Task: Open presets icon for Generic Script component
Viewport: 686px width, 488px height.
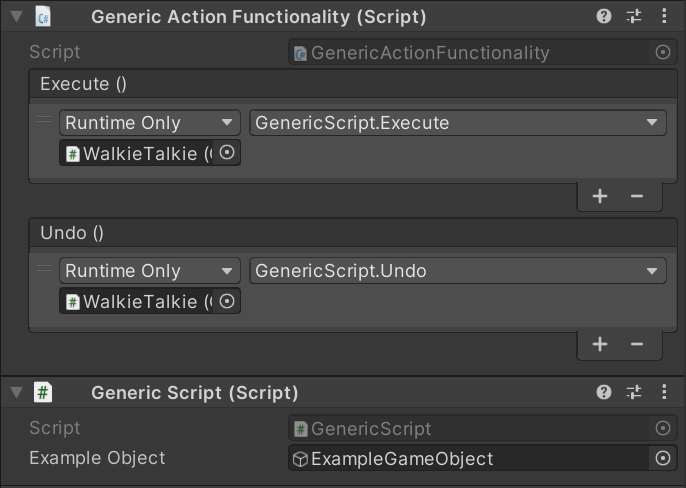Action: (x=634, y=393)
